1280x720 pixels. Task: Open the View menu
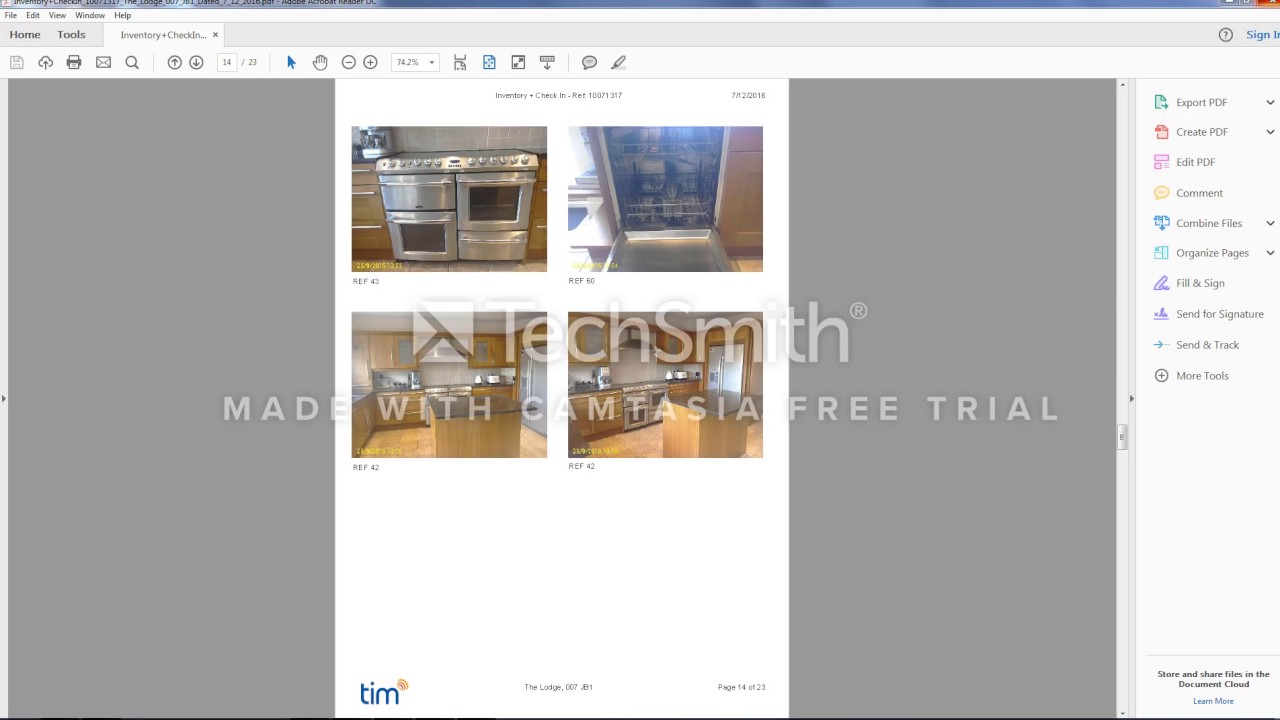pos(57,15)
